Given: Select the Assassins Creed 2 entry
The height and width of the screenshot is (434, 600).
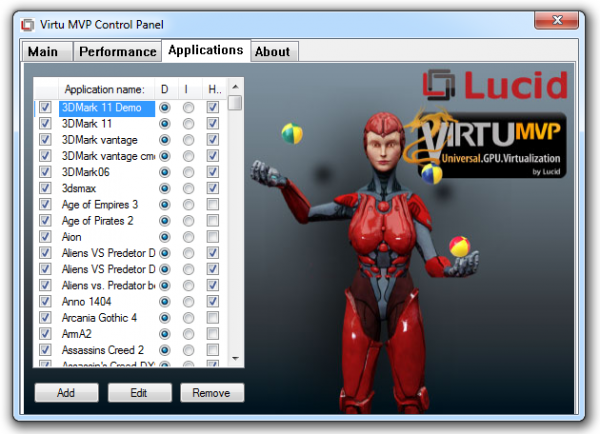Looking at the screenshot, I should (103, 350).
